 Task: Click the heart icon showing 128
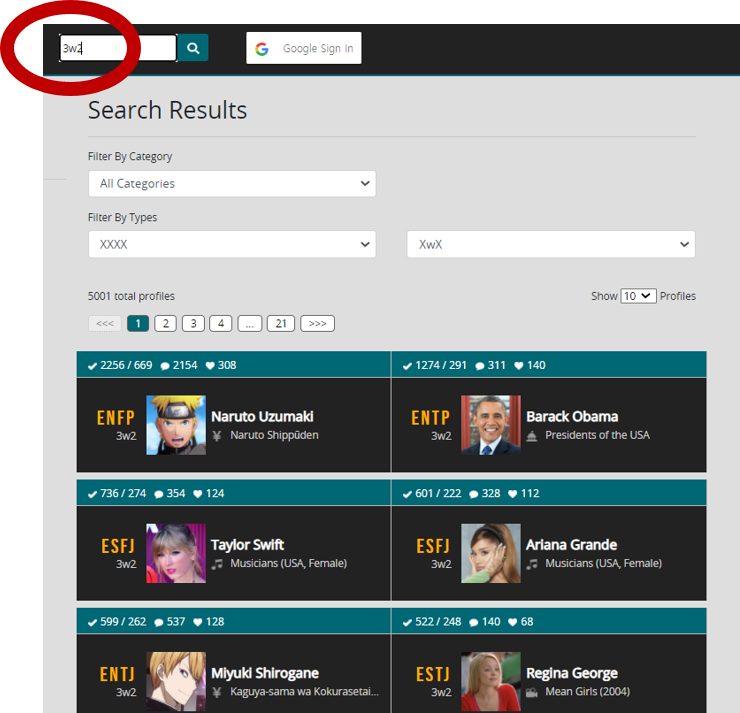pos(198,622)
